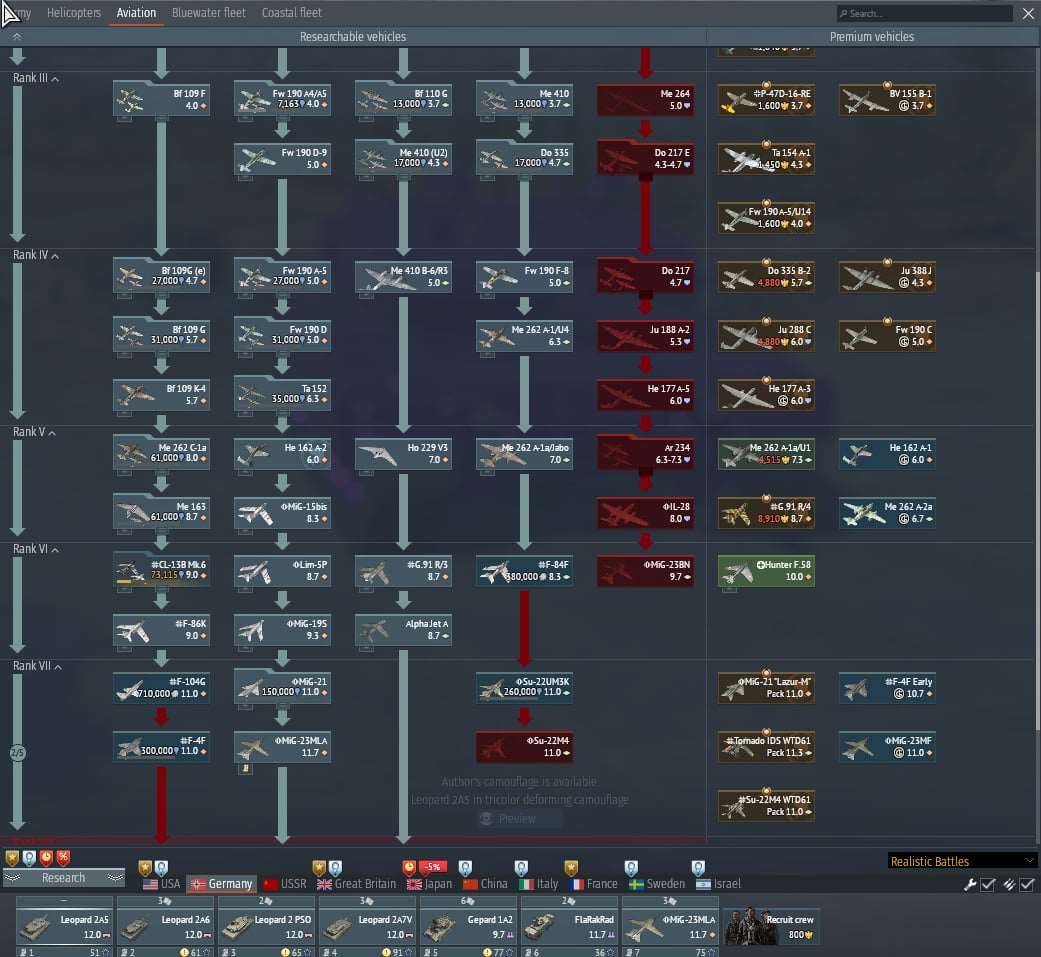The height and width of the screenshot is (957, 1041).
Task: Open the Bluewater fleet tab
Action: pos(208,13)
